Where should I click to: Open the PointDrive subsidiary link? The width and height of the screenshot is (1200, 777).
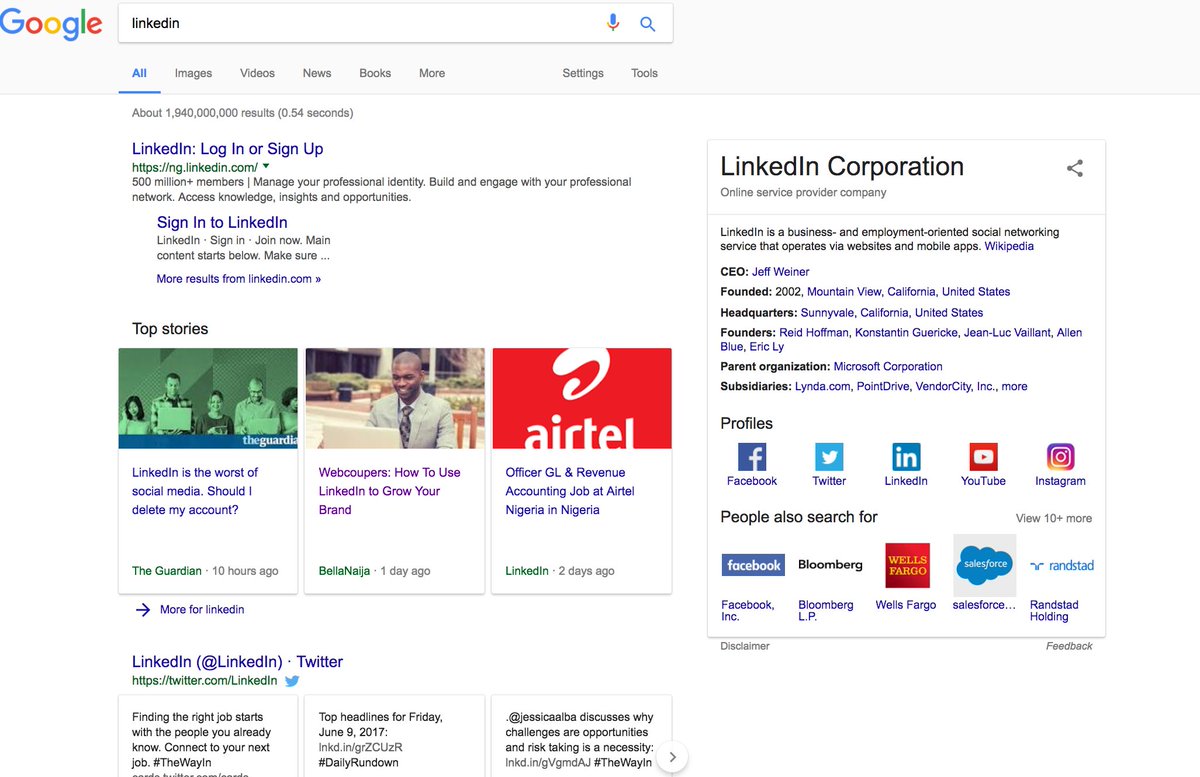[x=883, y=386]
